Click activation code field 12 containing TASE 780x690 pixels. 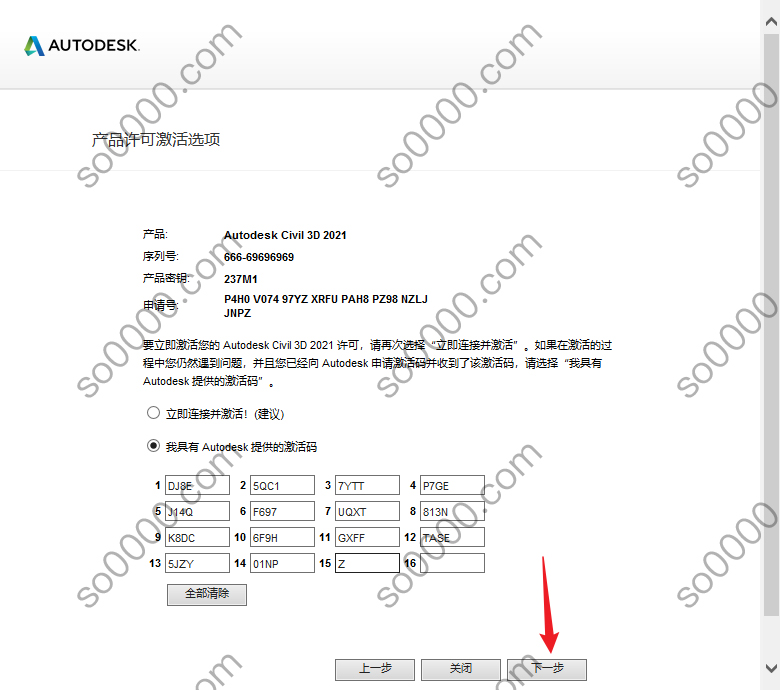pyautogui.click(x=453, y=537)
